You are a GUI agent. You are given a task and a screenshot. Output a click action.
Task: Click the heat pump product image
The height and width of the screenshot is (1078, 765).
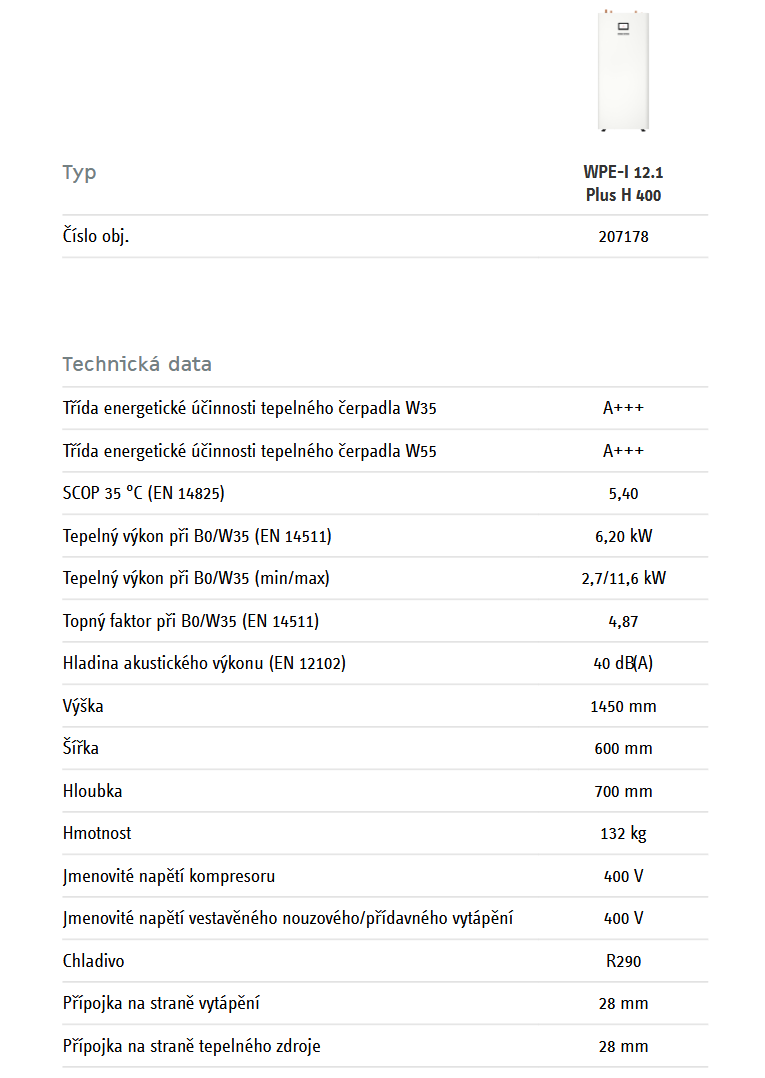[x=623, y=69]
